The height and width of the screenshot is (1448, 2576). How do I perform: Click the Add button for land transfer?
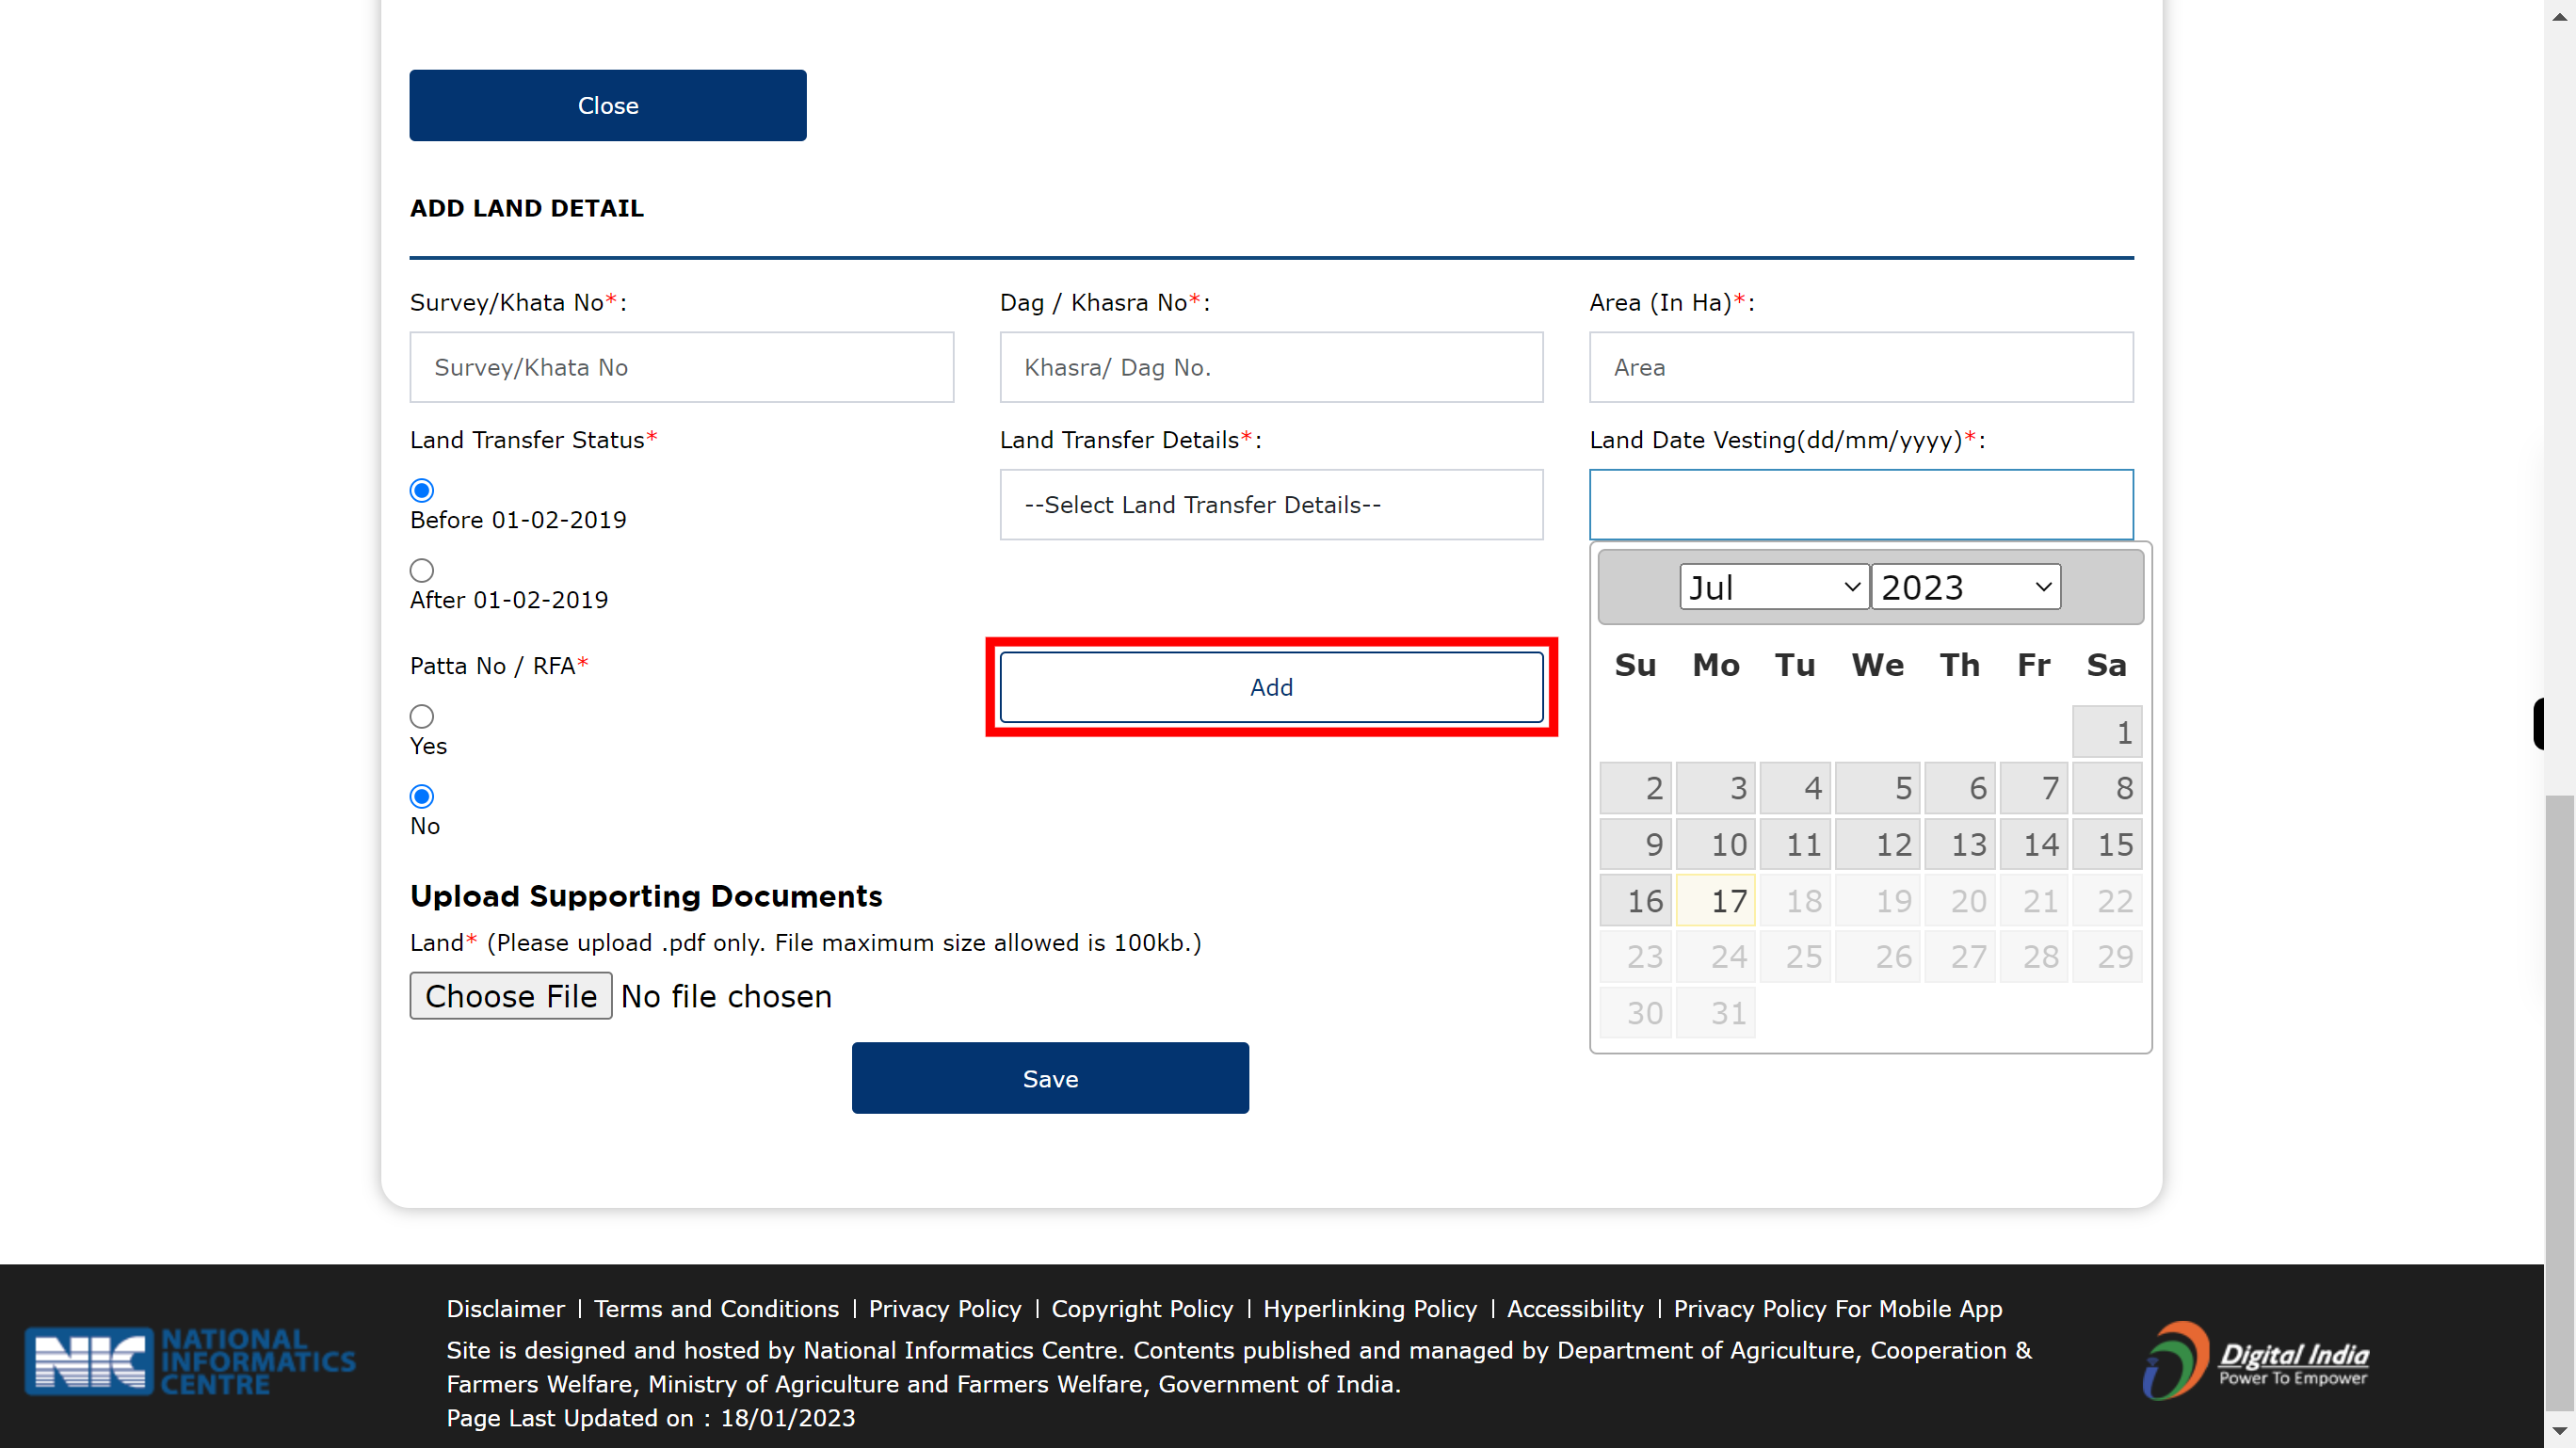(1270, 687)
